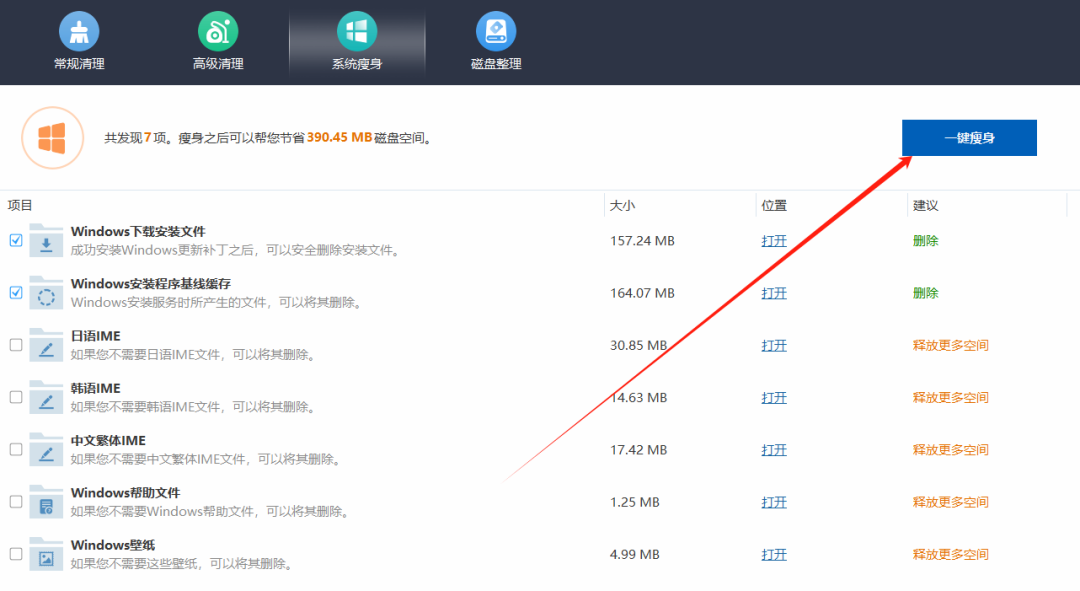Select the Windows壁纸 title text
Image resolution: width=1080 pixels, height=591 pixels.
coord(112,546)
